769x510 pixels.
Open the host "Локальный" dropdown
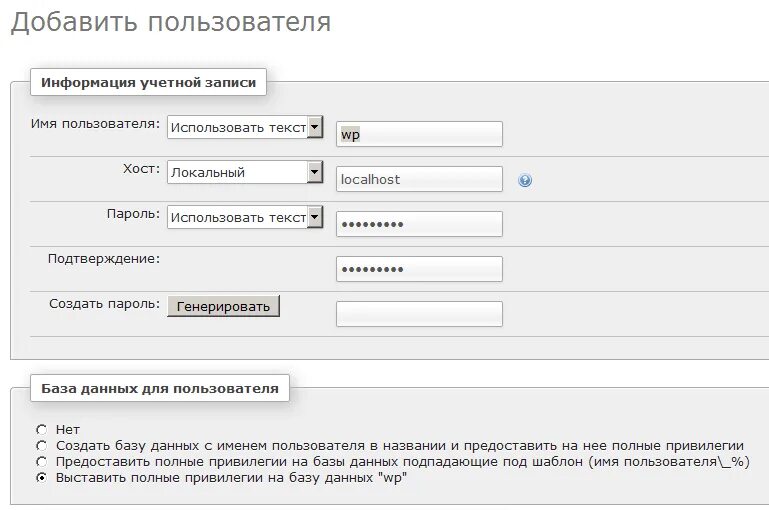[x=245, y=172]
